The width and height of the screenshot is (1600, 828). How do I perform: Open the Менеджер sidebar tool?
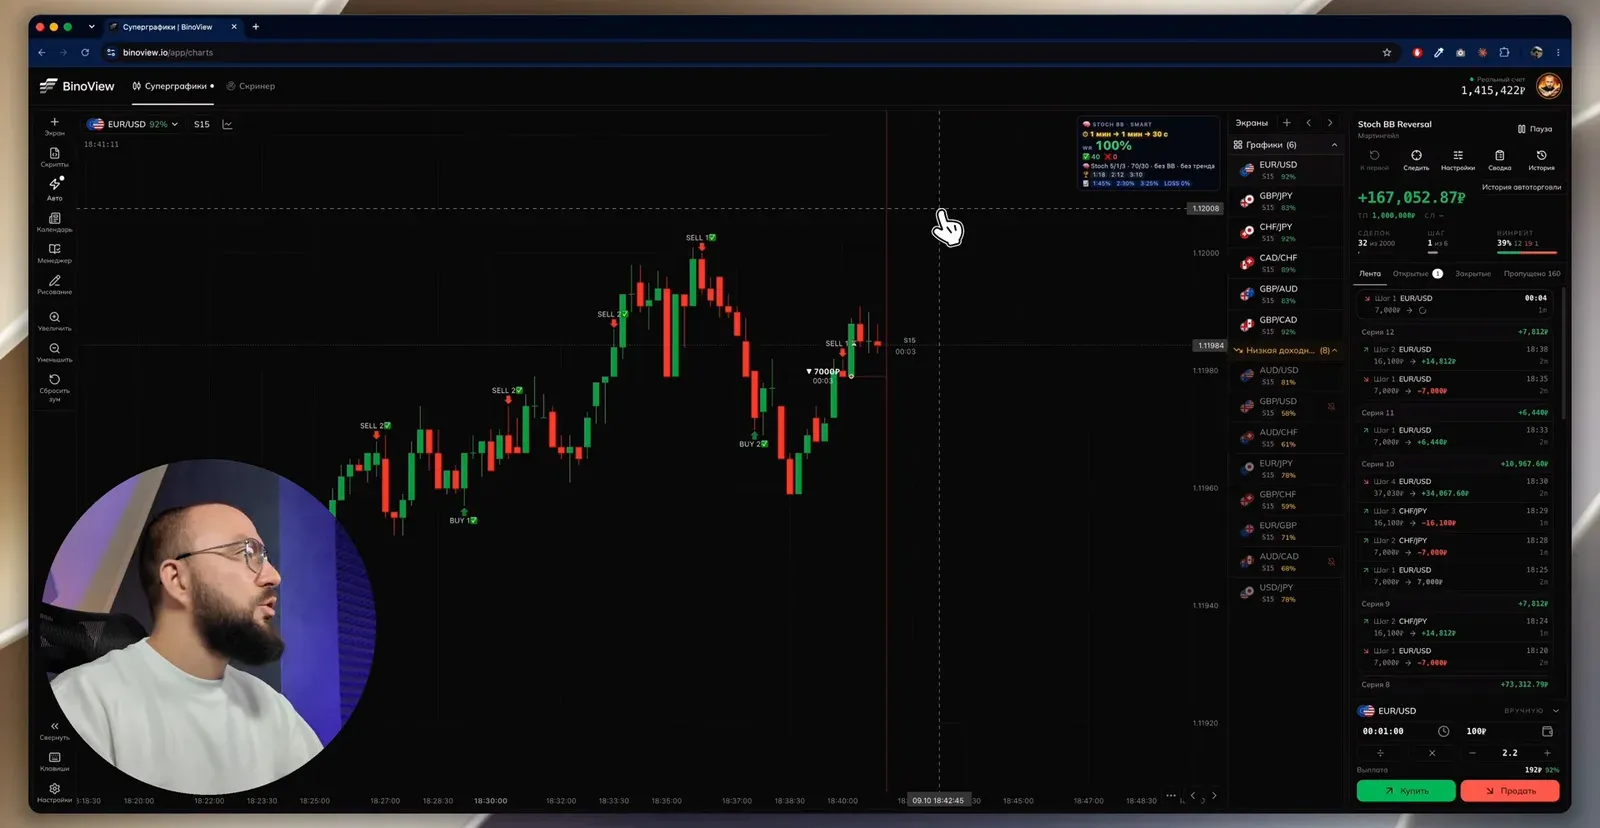coord(54,253)
